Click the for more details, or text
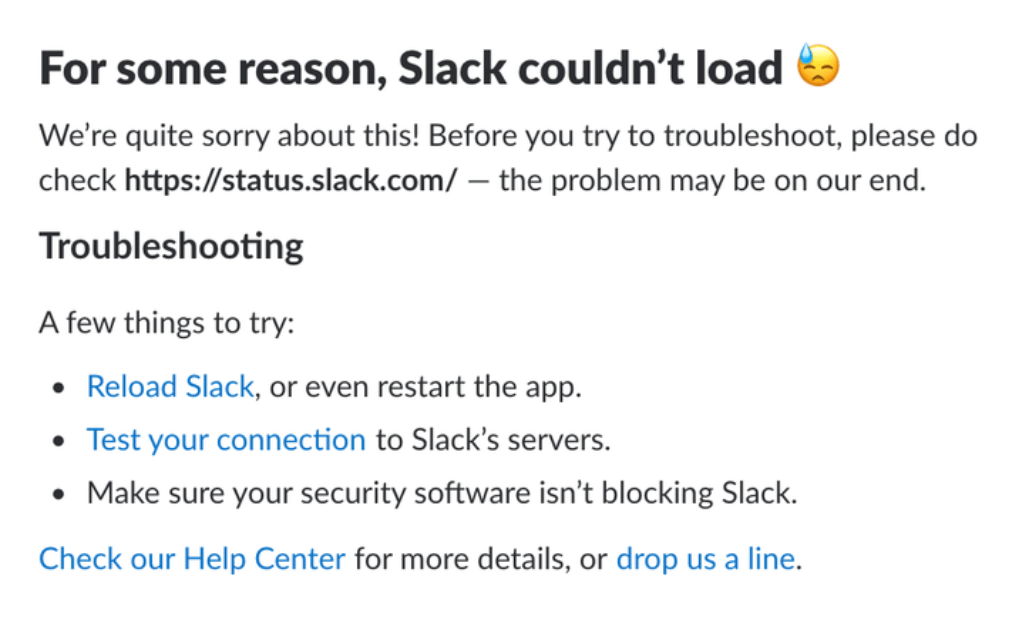Viewport: 1019px width, 617px height. 481,559
